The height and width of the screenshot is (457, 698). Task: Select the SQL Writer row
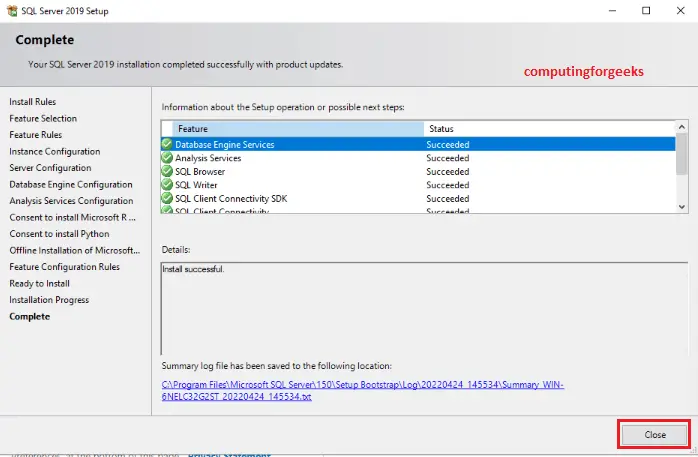click(418, 185)
